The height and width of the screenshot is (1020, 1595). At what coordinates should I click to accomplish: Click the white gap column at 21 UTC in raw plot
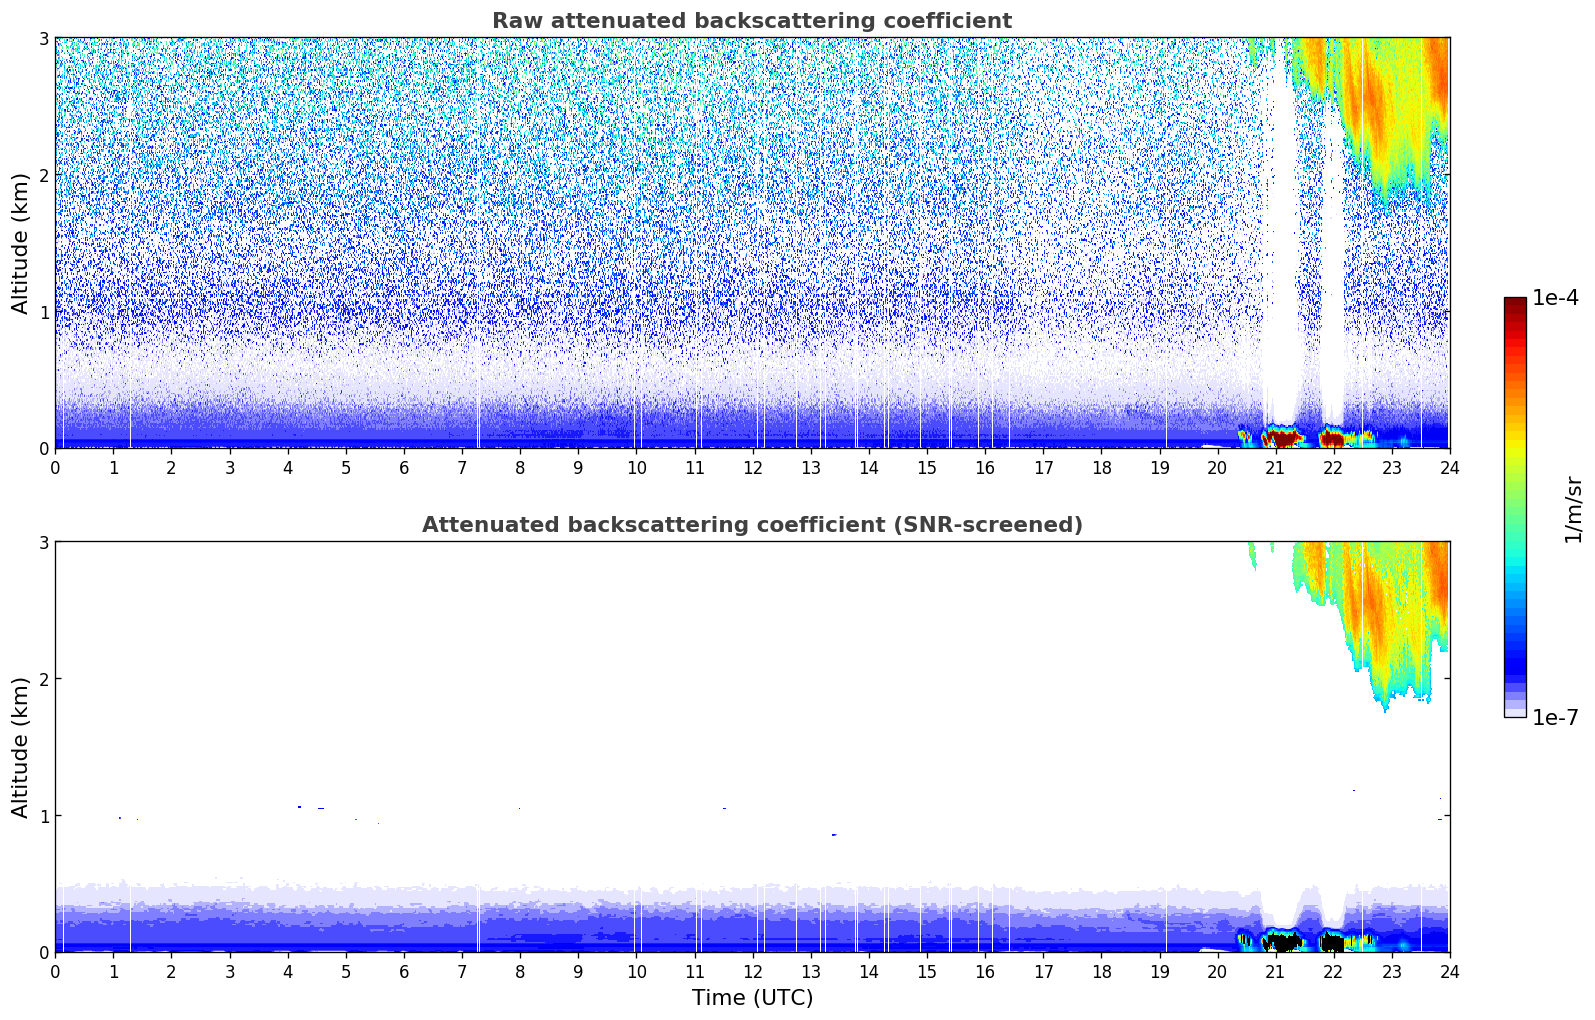(x=1283, y=250)
